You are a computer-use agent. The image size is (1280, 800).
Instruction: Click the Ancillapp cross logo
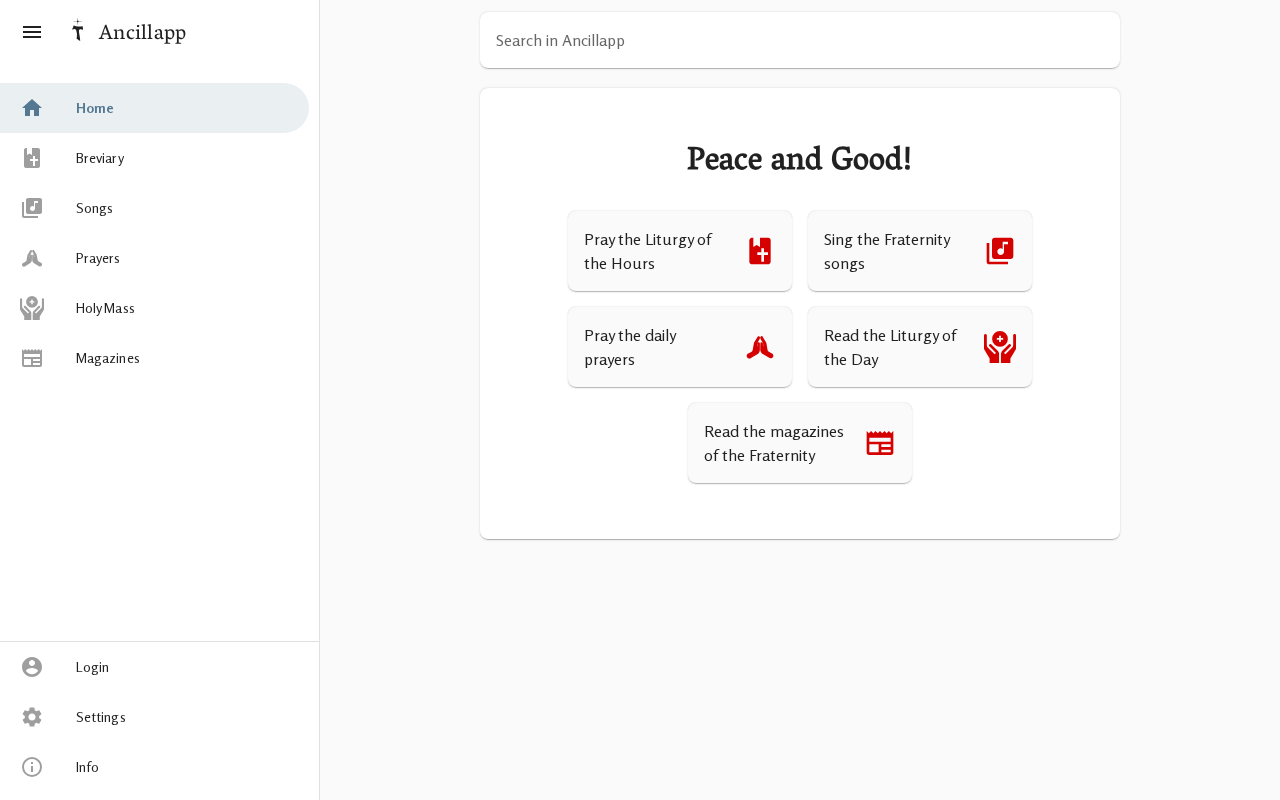pos(77,31)
